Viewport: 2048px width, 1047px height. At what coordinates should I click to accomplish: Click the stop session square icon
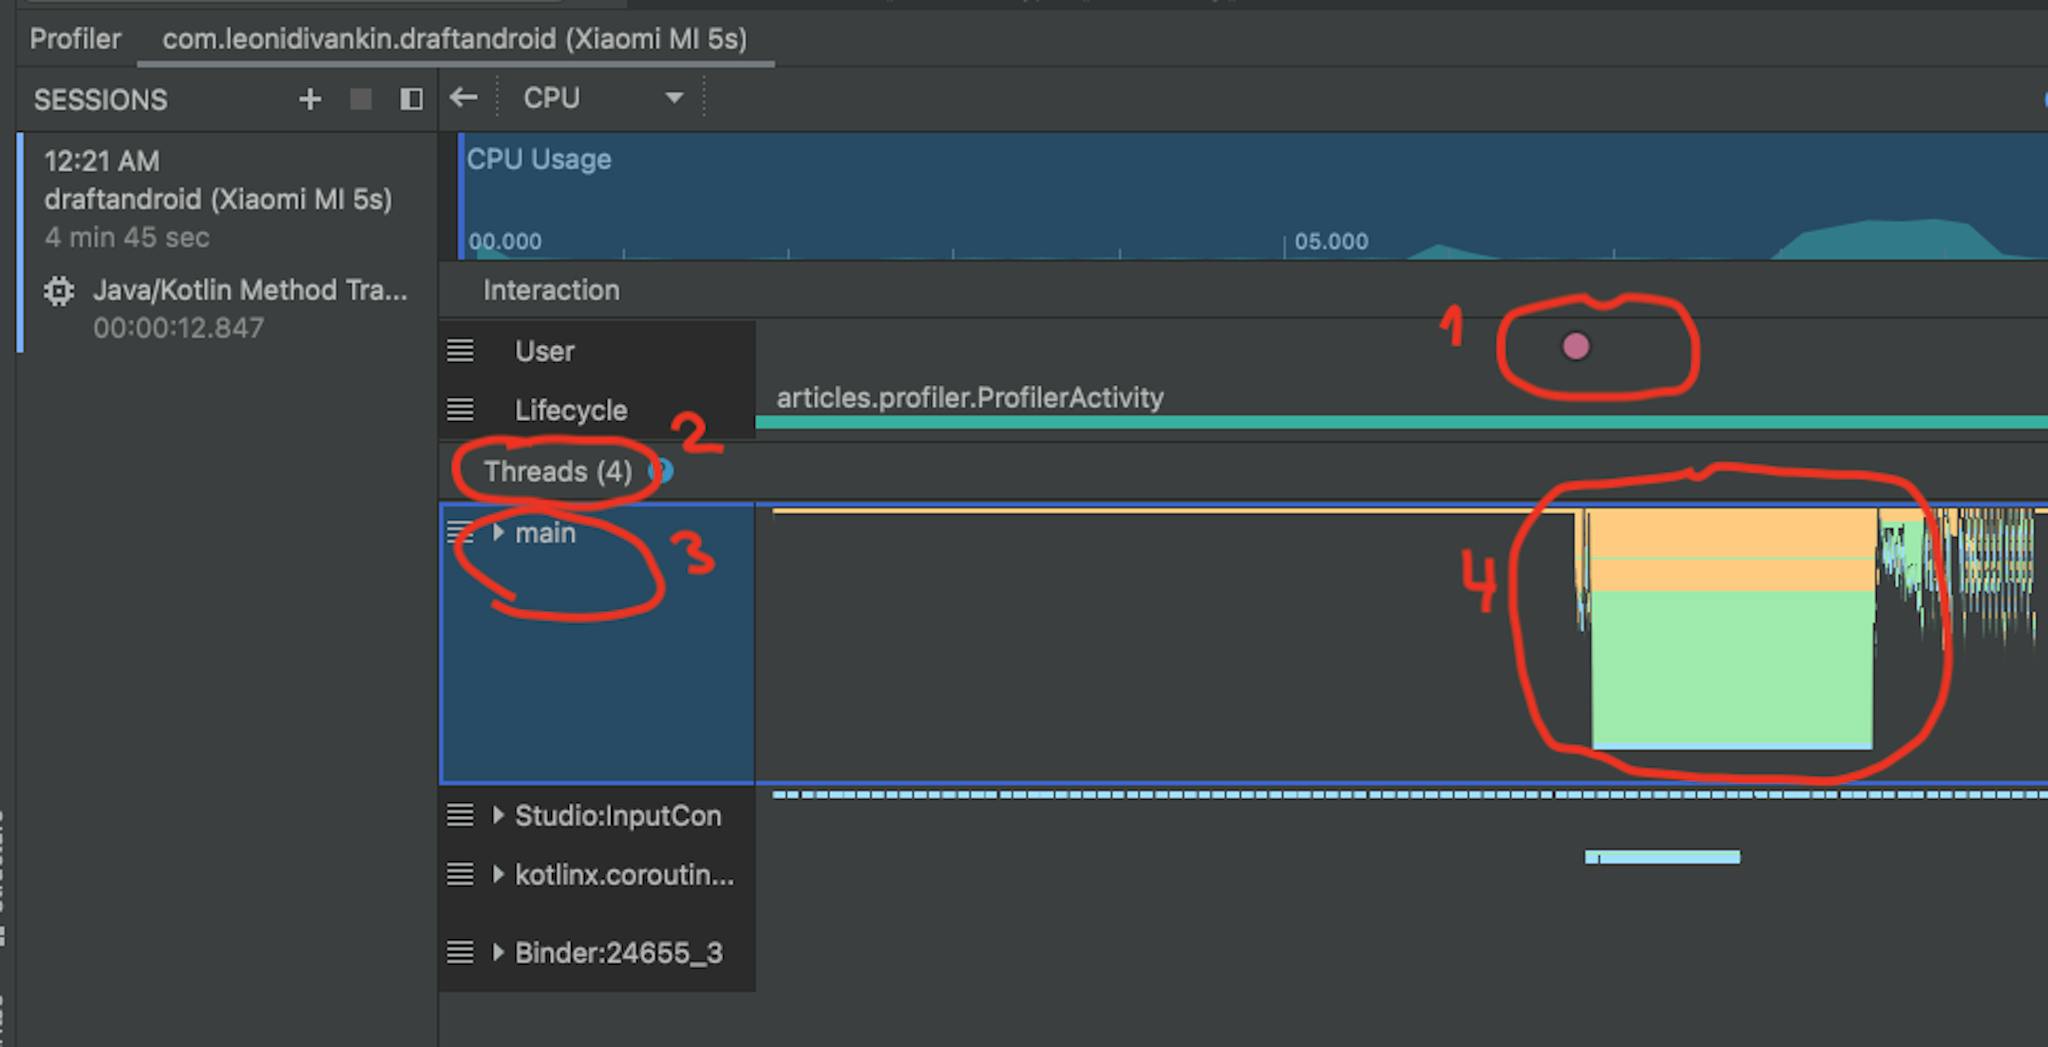tap(360, 99)
